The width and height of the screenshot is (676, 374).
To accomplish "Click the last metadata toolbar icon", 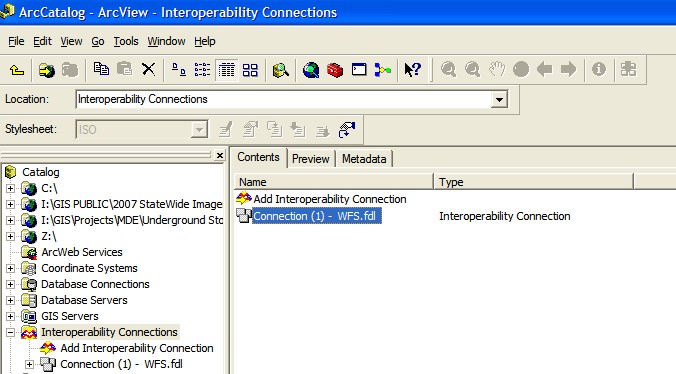I will (347, 129).
